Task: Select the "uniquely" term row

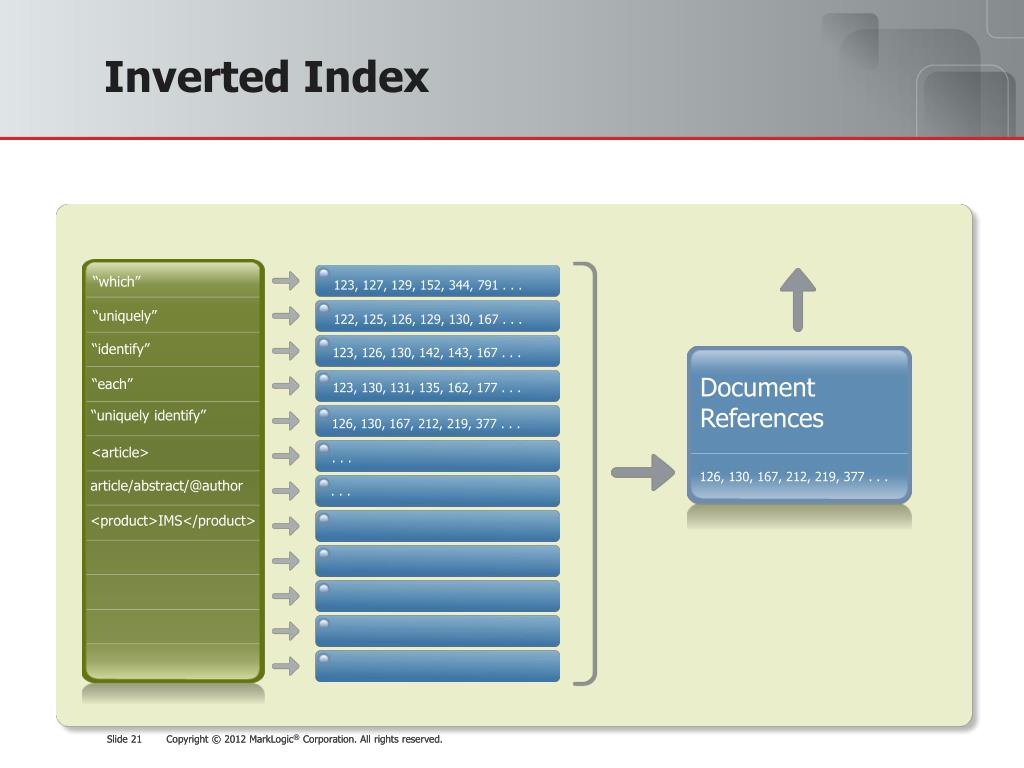Action: [173, 315]
